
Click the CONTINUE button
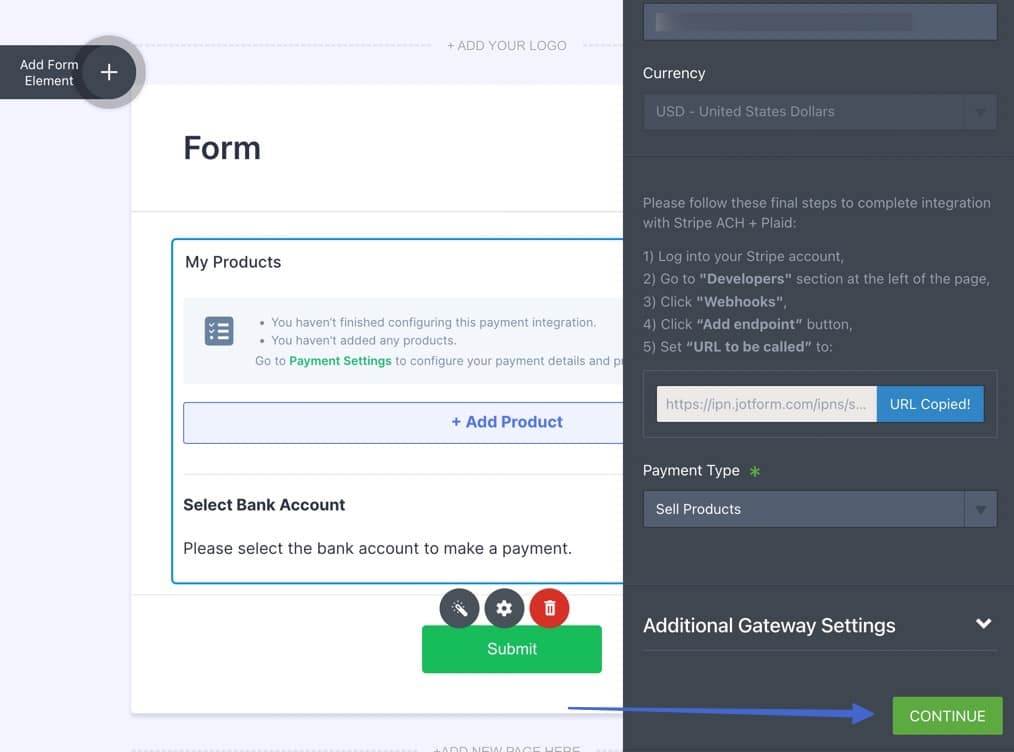coord(946,715)
